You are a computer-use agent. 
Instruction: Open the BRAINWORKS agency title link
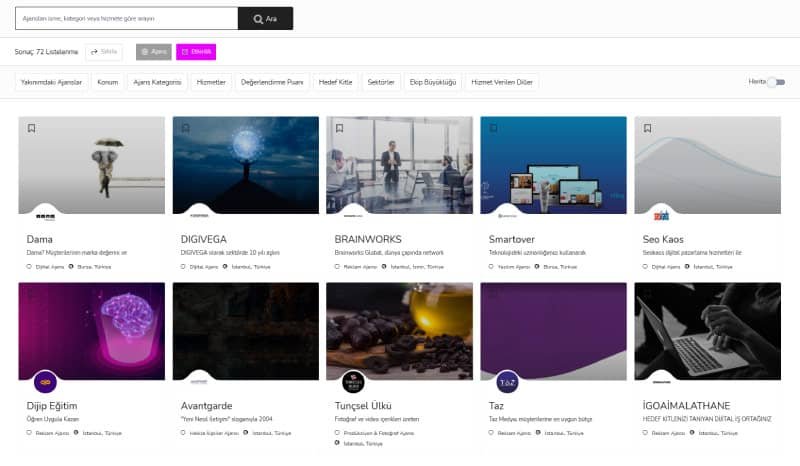[x=368, y=239]
